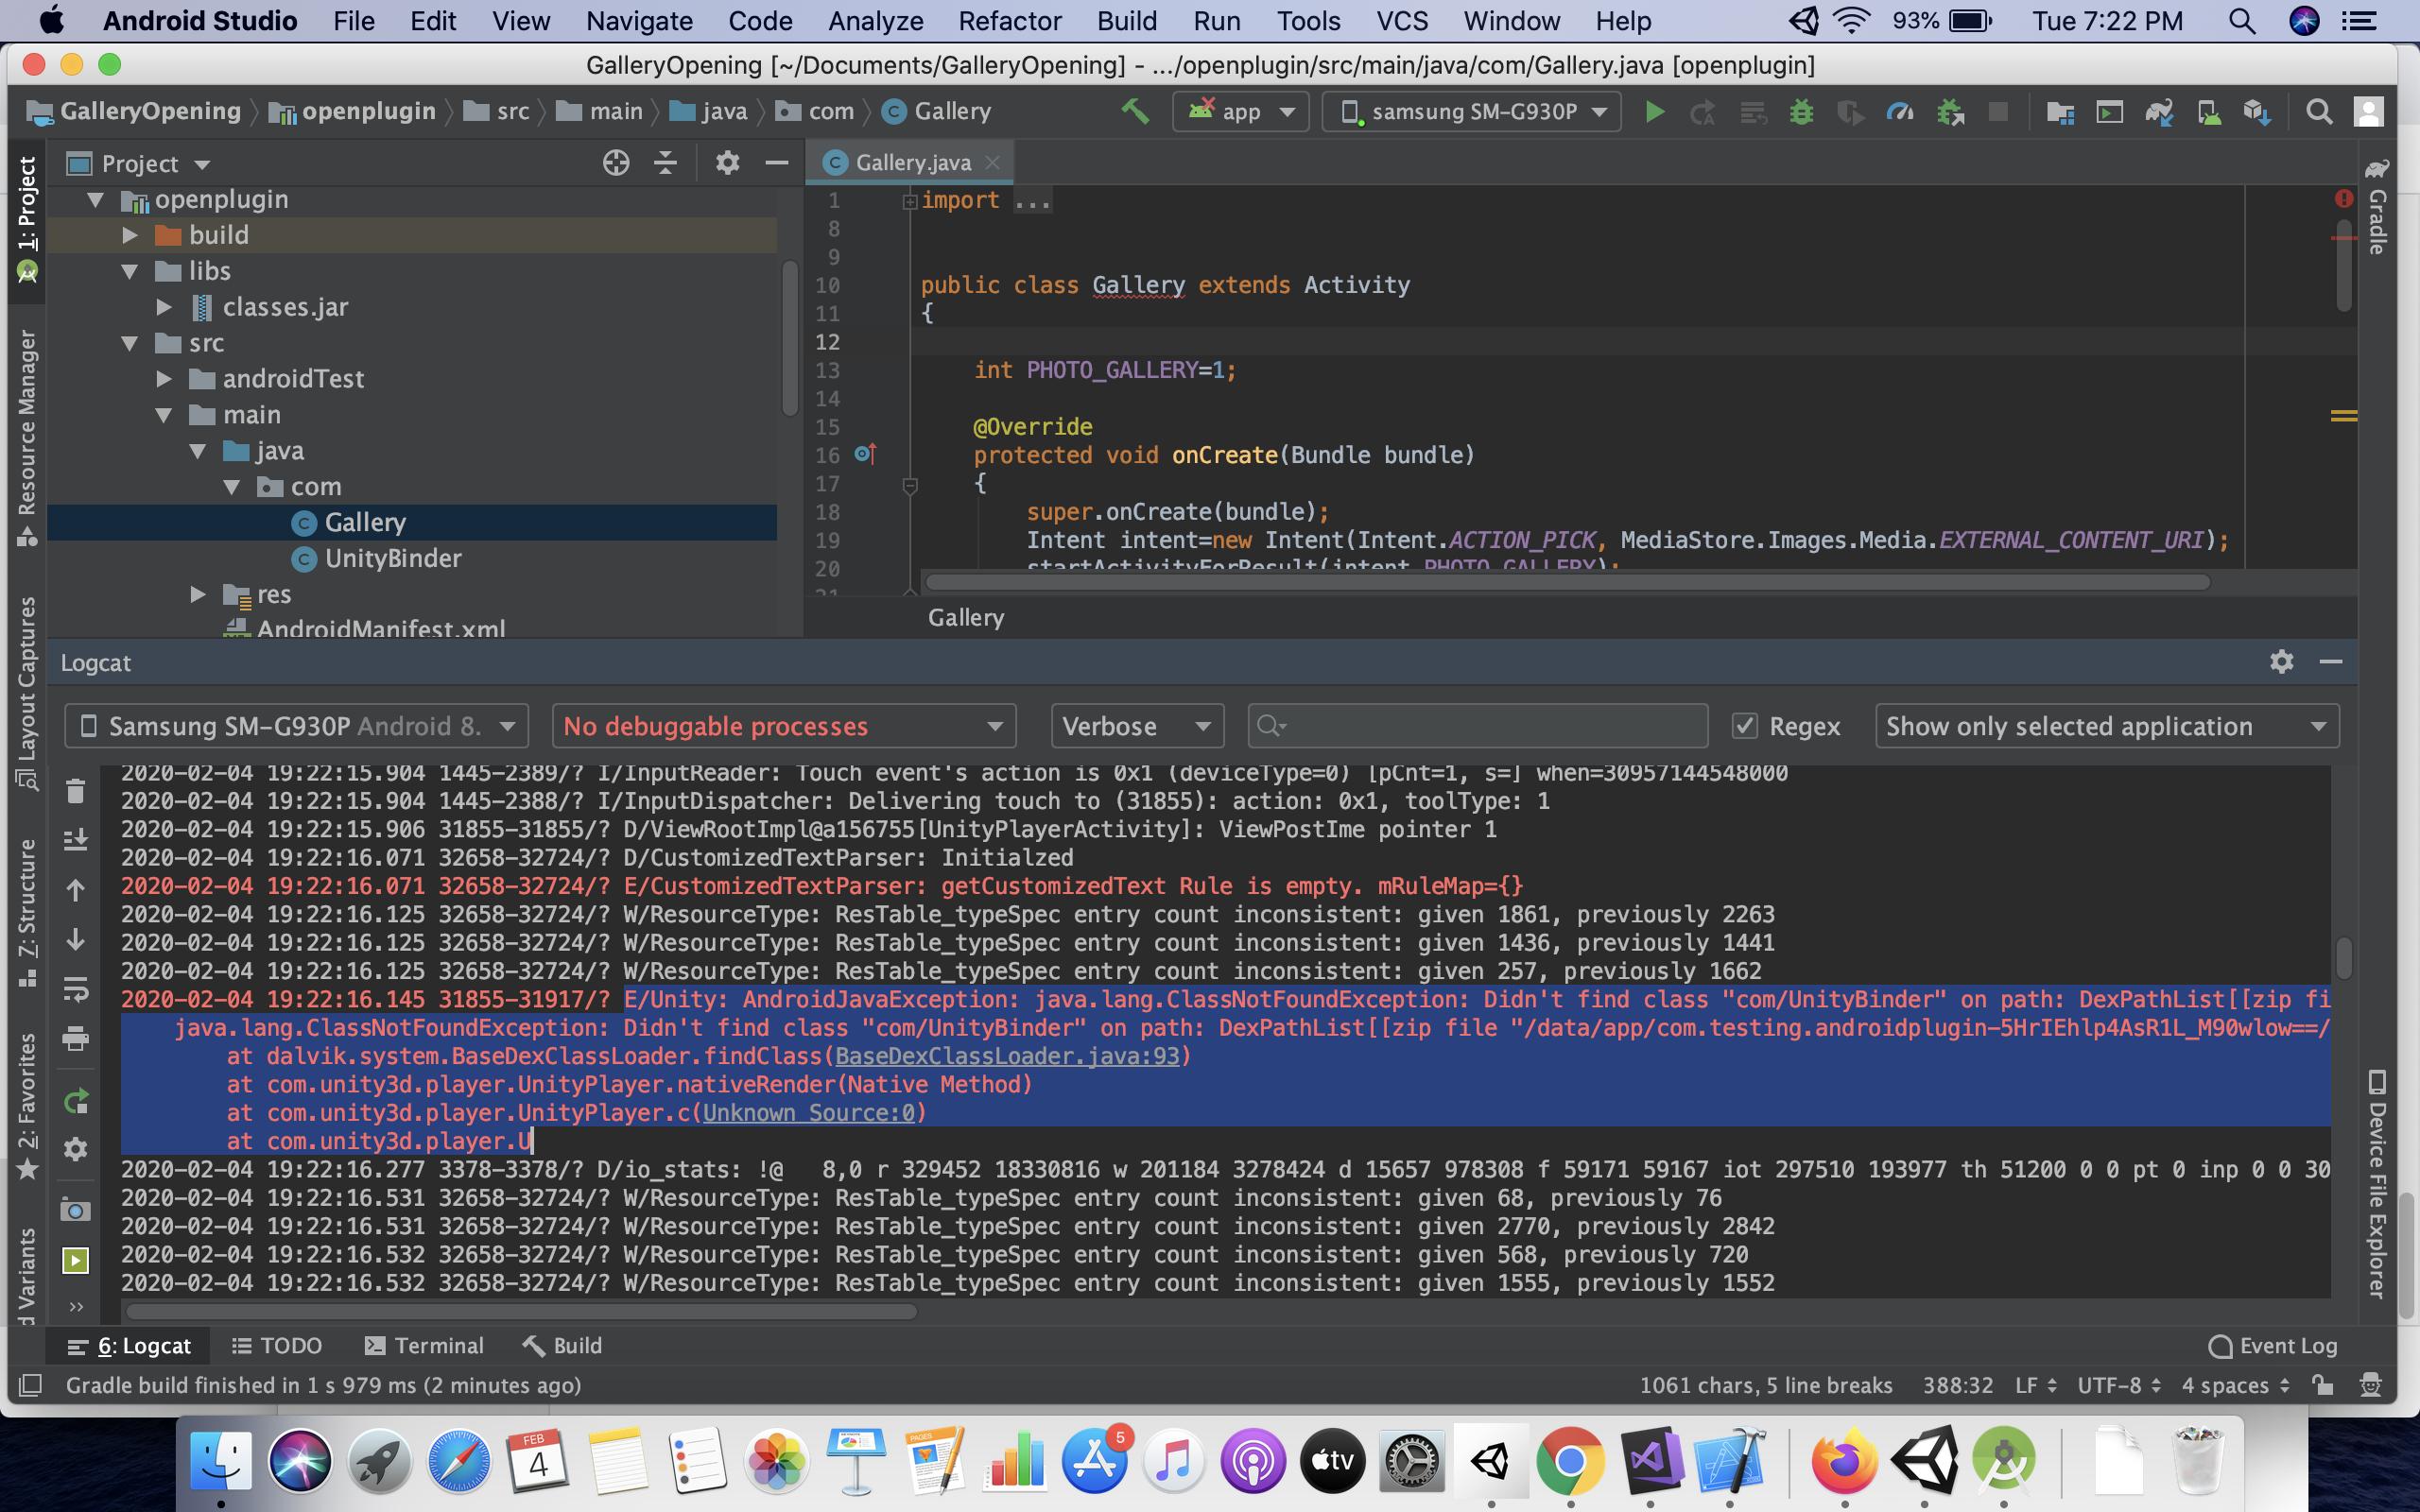Open the VCS menu

click(x=1402, y=21)
